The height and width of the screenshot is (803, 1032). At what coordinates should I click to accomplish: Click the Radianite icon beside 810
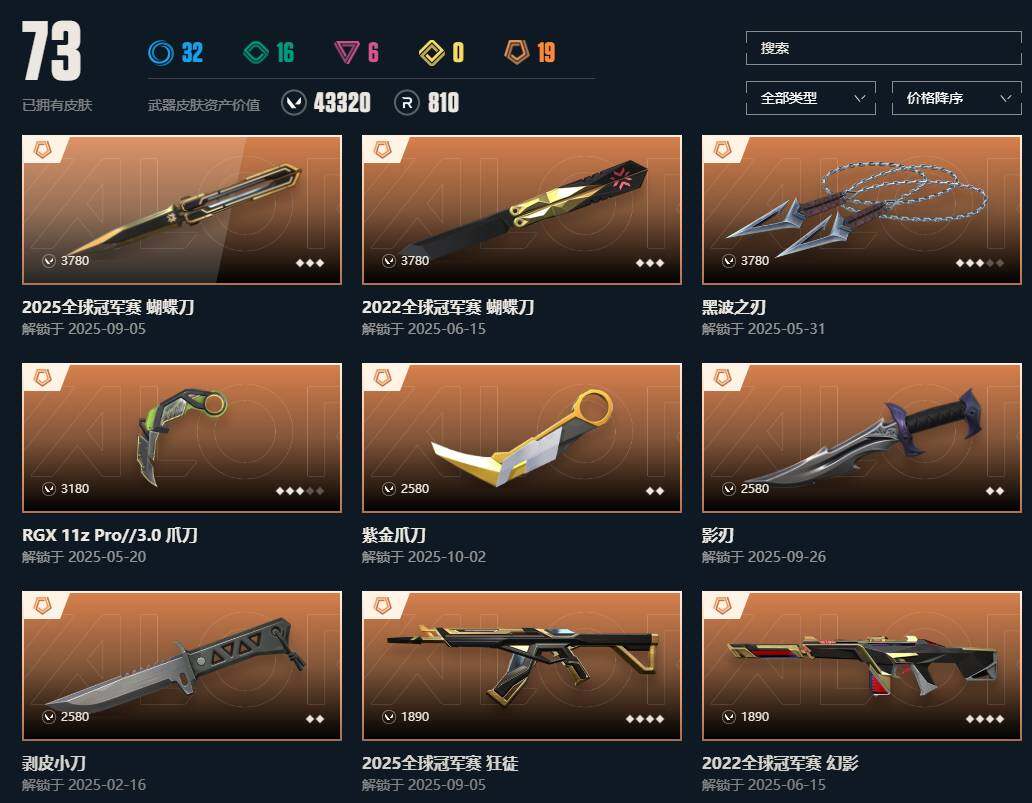tap(407, 103)
